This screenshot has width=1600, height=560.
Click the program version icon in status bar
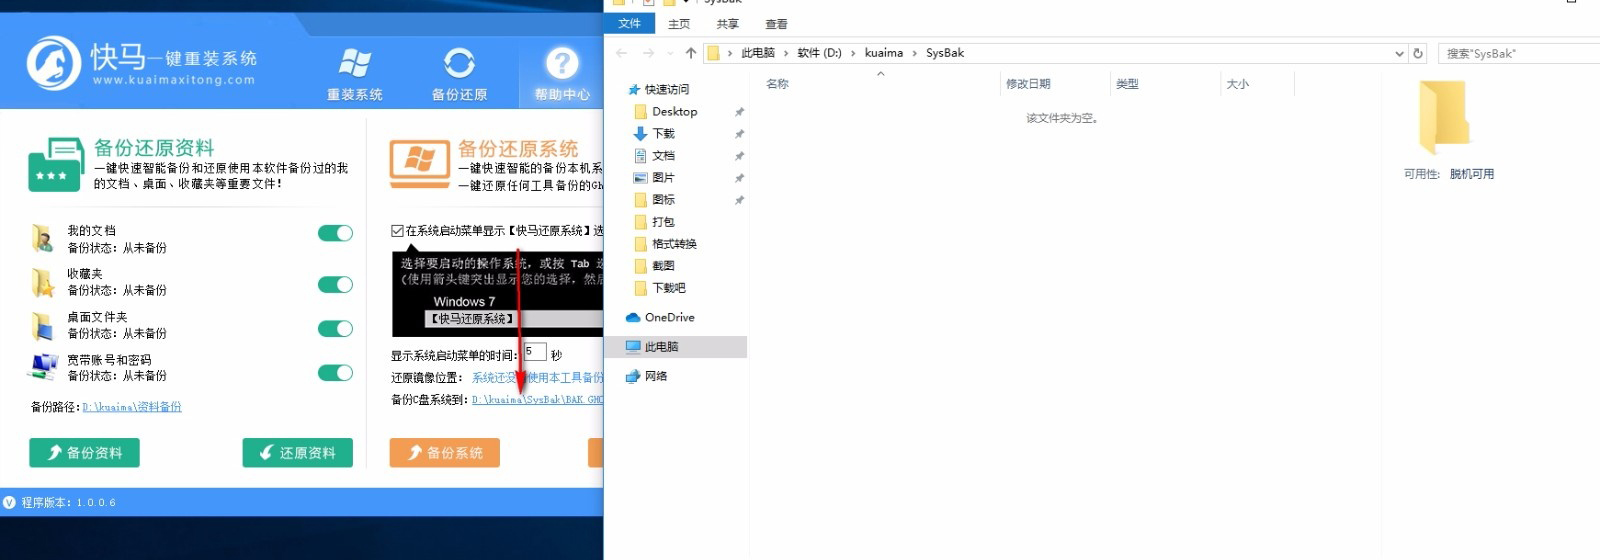click(x=10, y=503)
